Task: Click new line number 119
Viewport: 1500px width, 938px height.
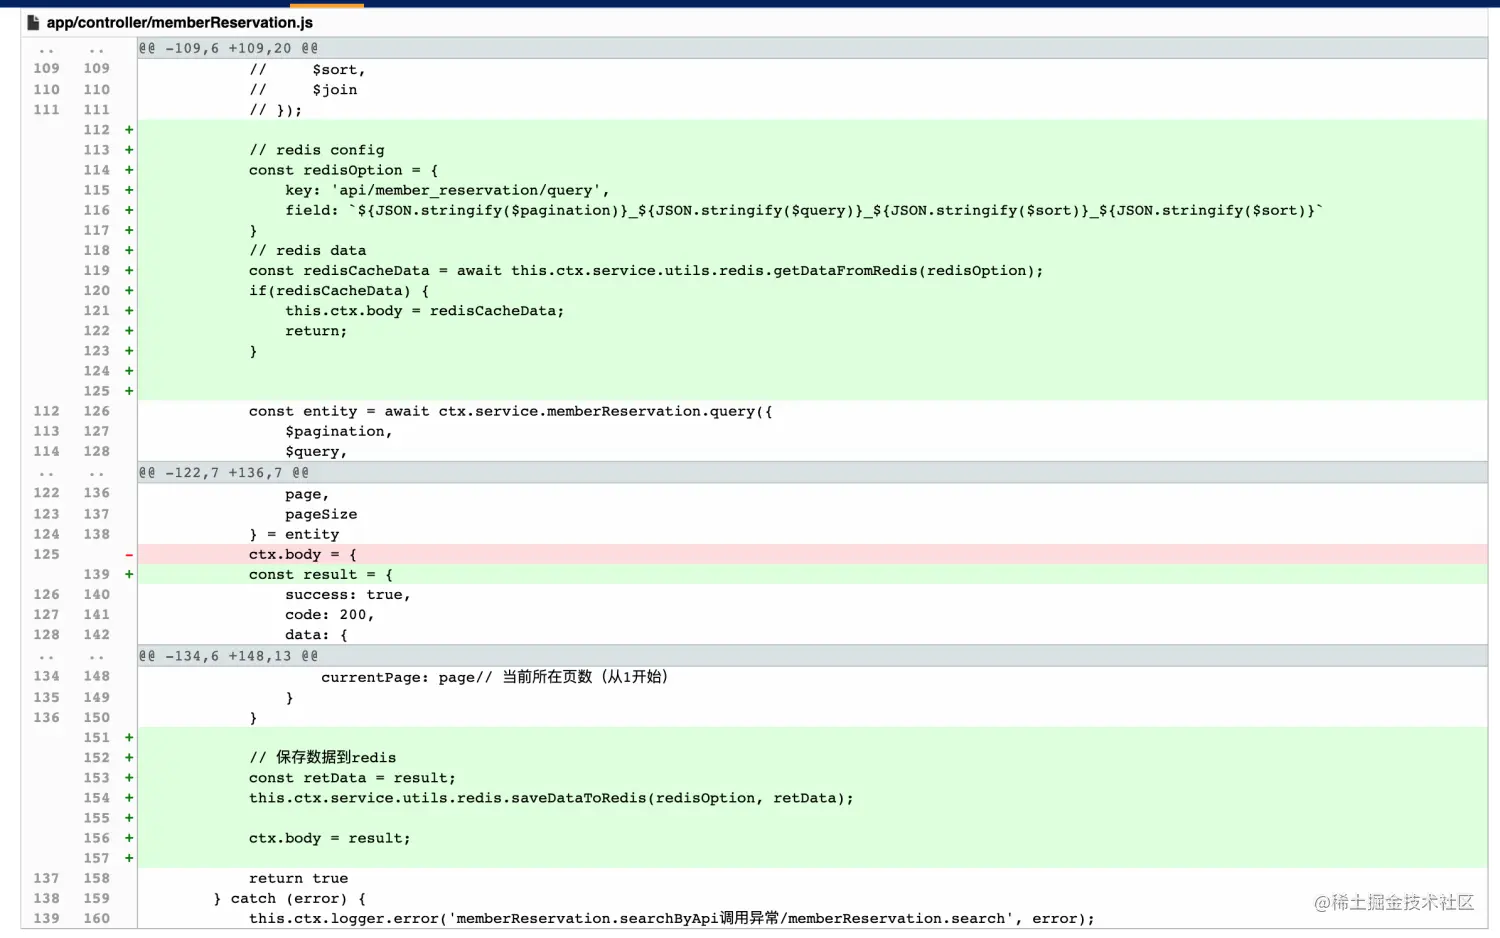Action: click(97, 270)
